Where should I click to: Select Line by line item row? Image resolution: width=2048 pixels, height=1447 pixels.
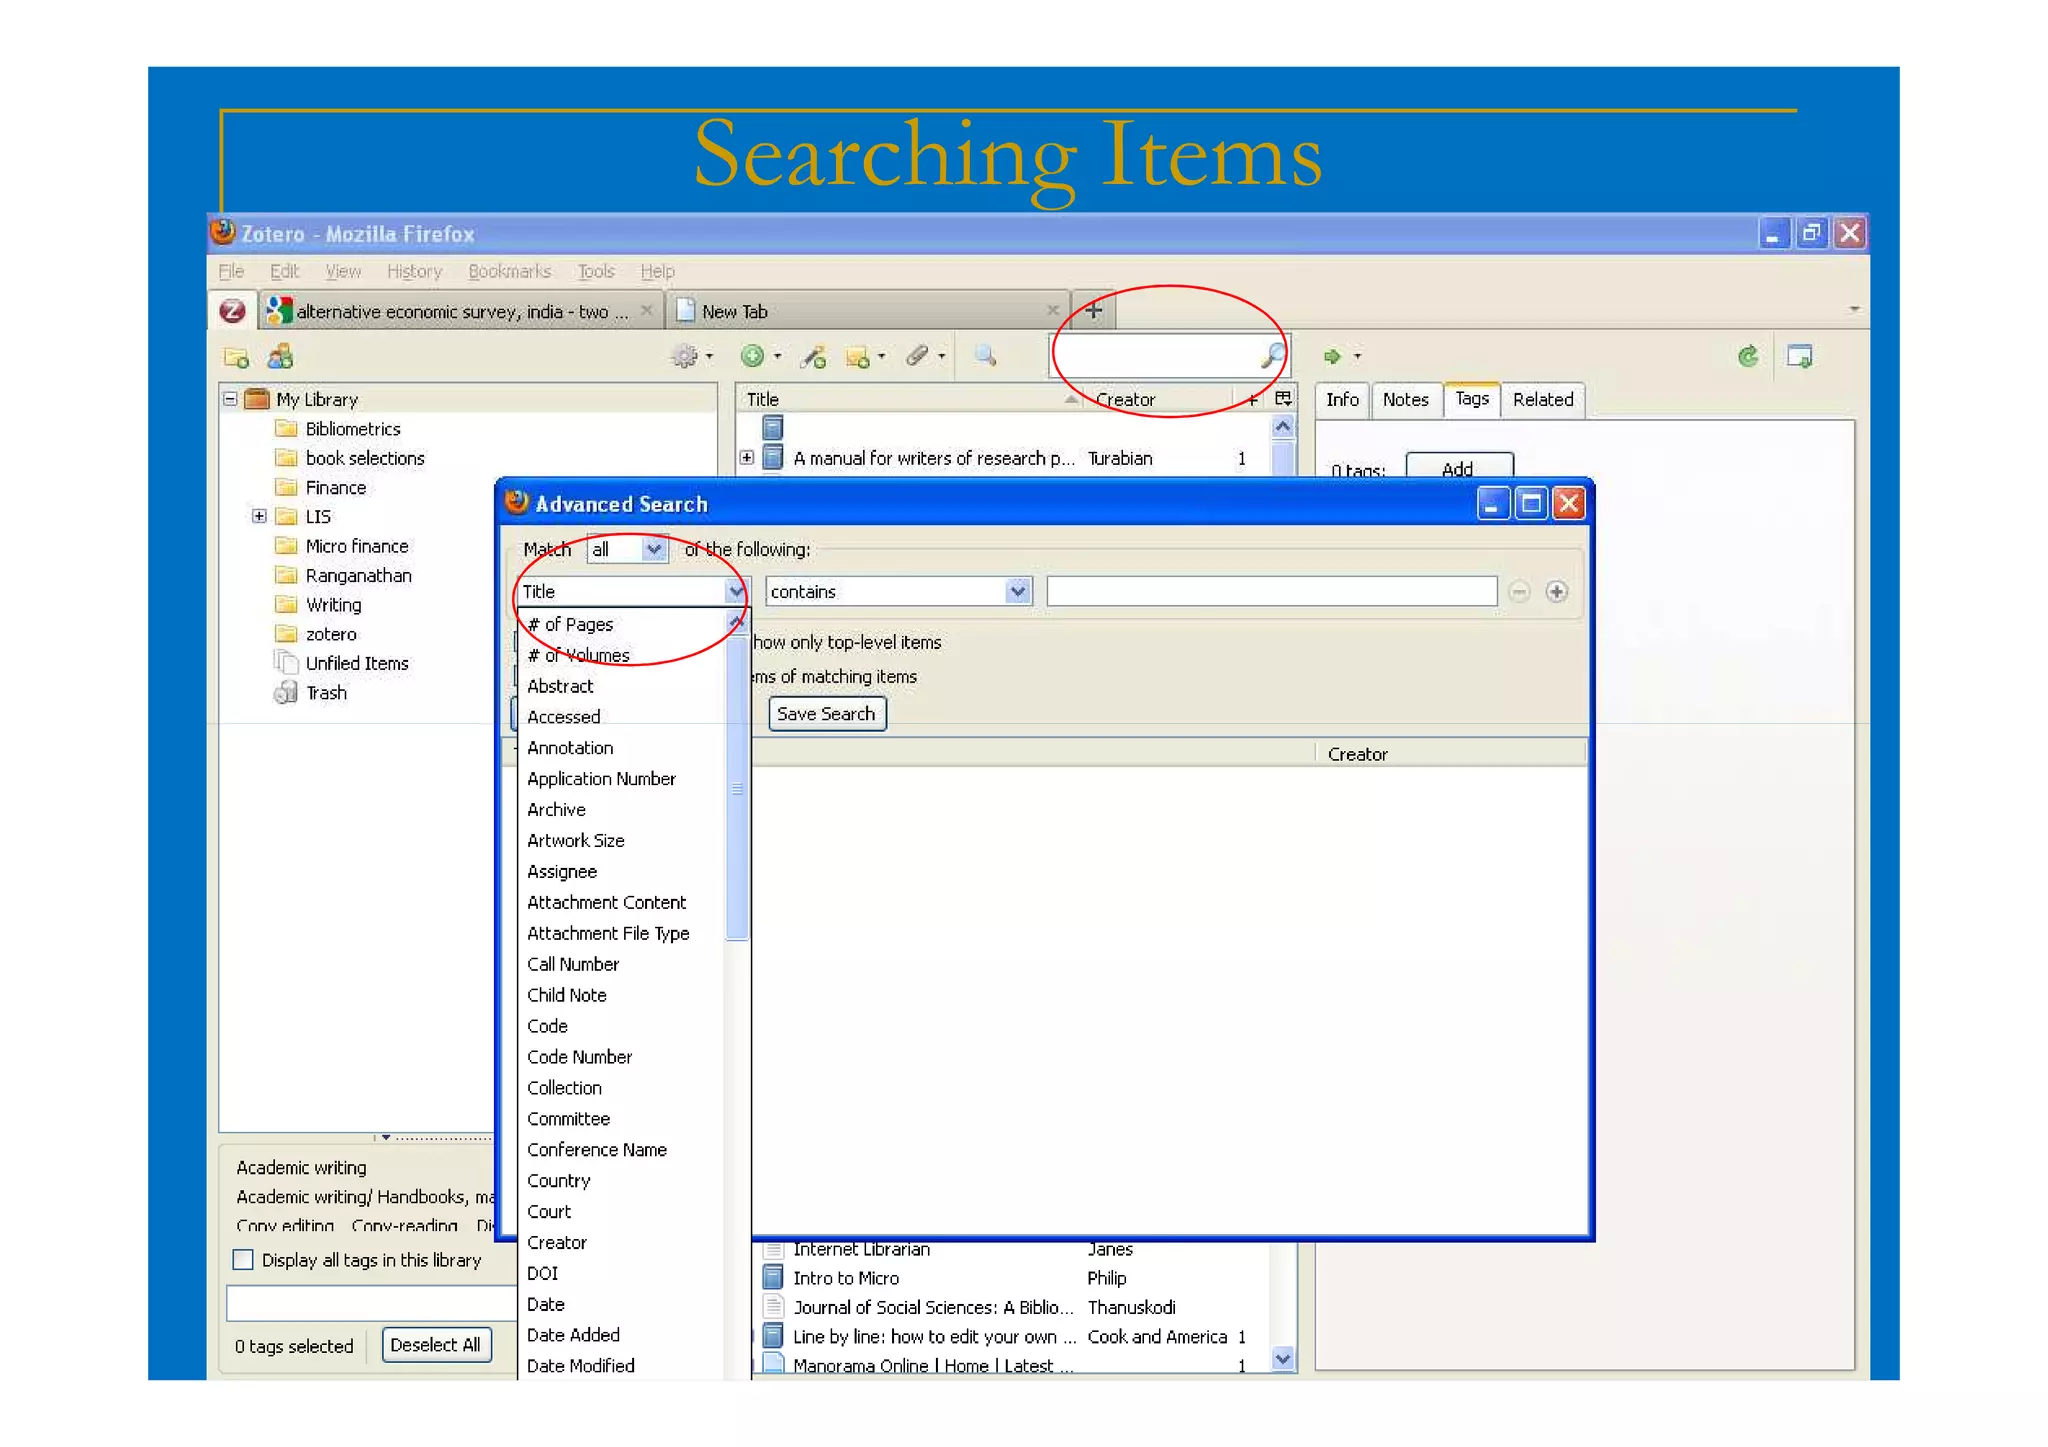[x=1010, y=1337]
